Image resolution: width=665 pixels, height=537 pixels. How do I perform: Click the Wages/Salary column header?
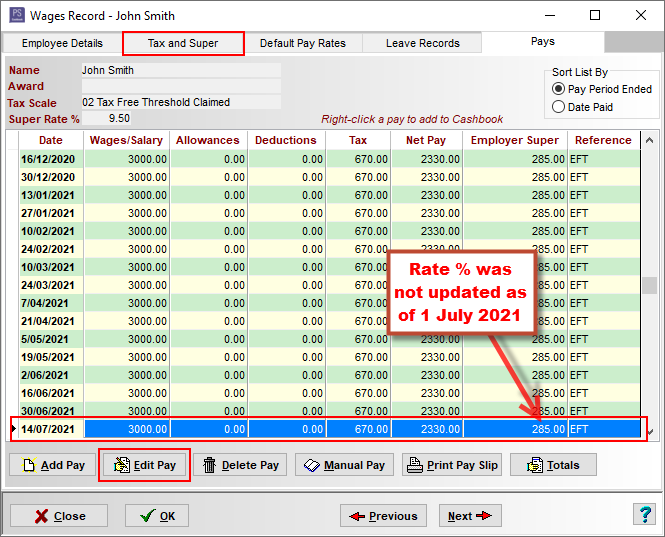click(x=126, y=140)
